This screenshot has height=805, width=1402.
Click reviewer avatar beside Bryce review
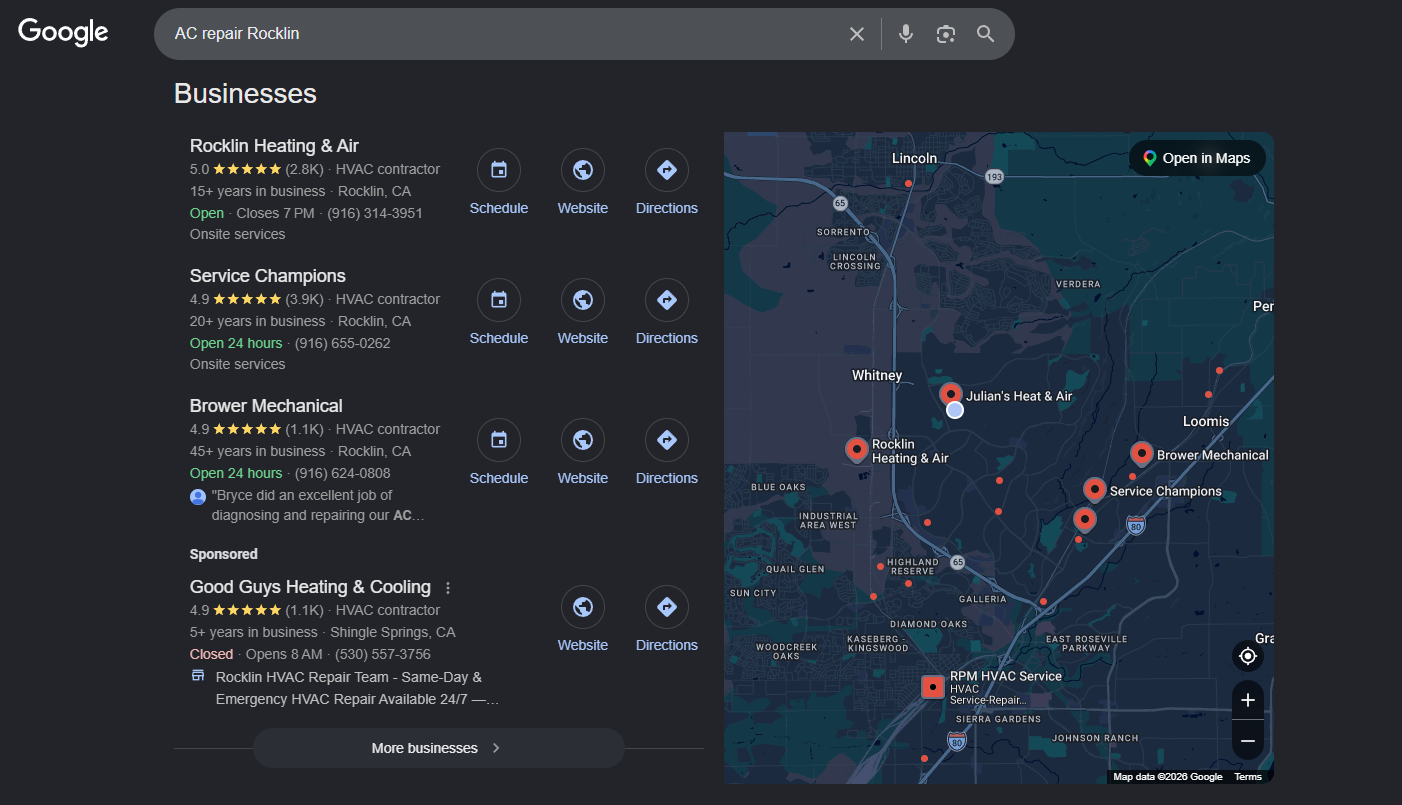(198, 496)
